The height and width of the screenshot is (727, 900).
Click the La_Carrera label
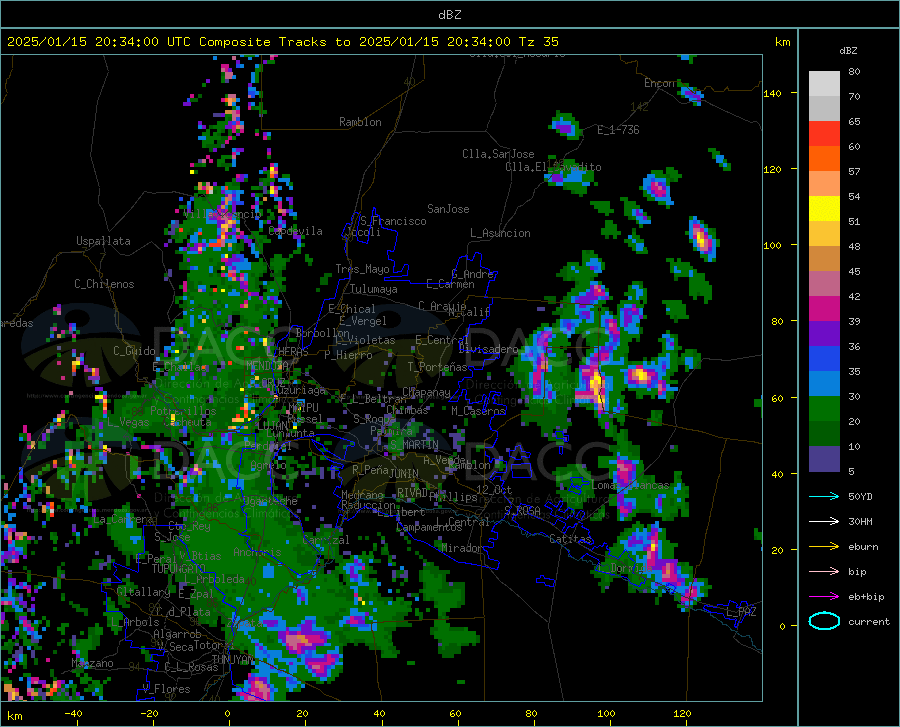tap(123, 520)
